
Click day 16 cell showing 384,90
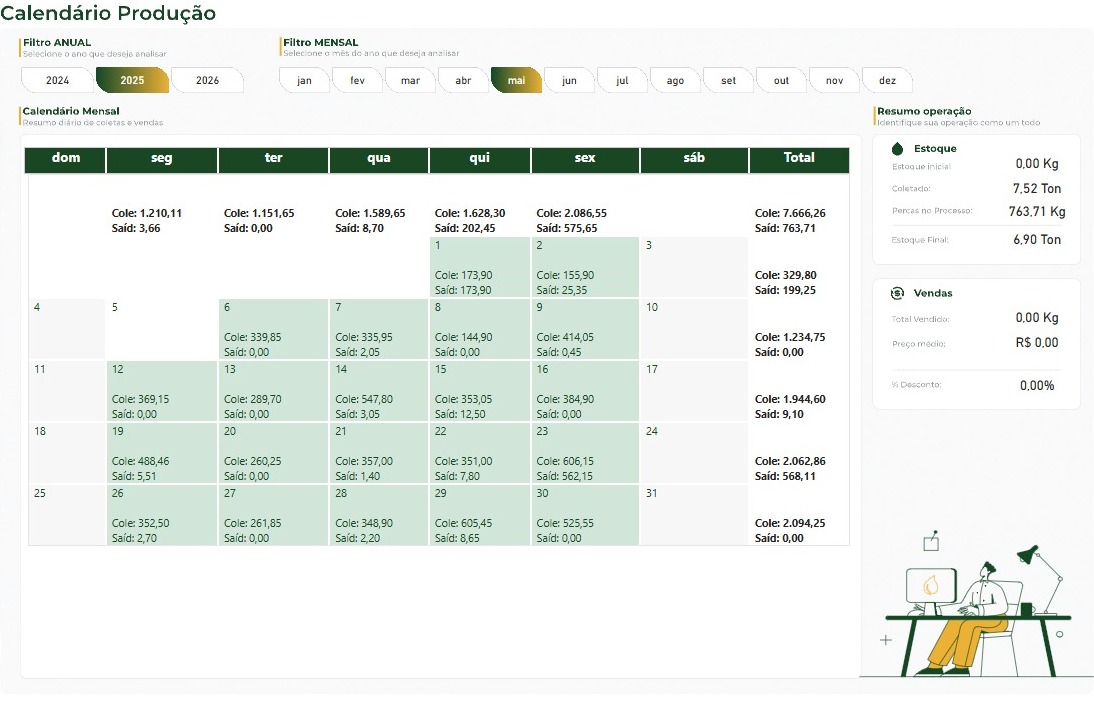pyautogui.click(x=585, y=391)
